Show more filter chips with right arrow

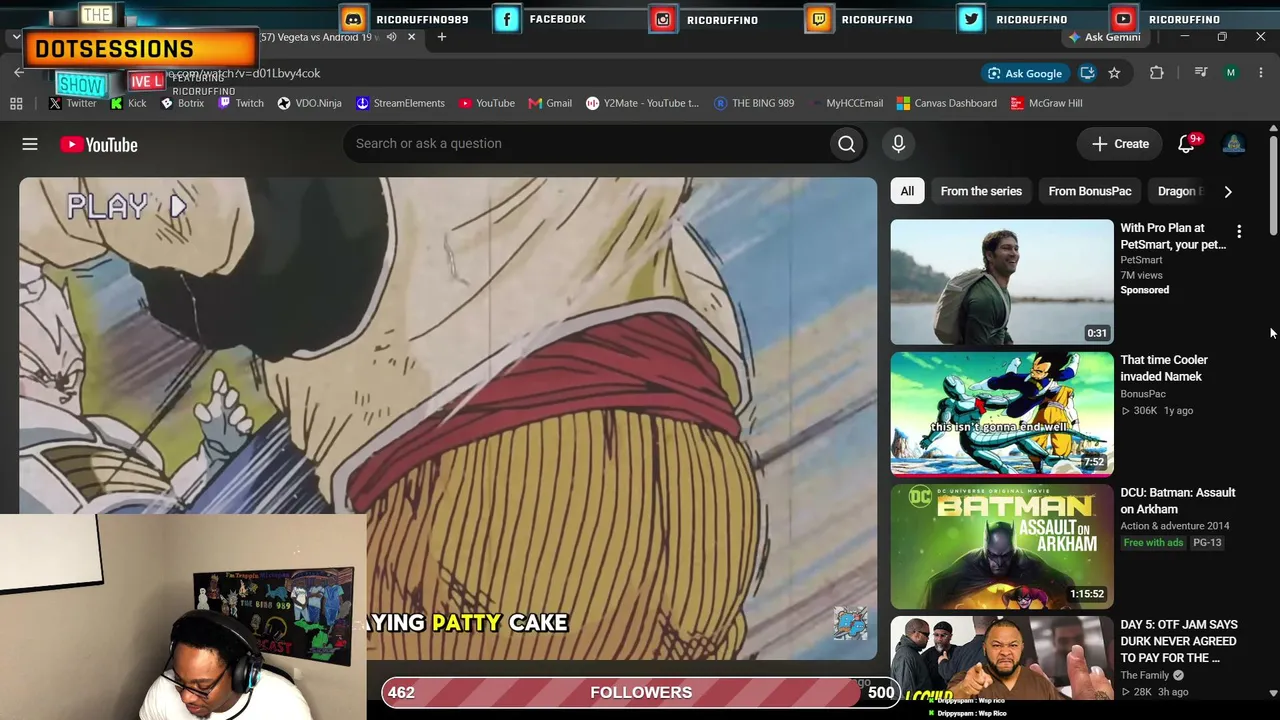pyautogui.click(x=1228, y=191)
